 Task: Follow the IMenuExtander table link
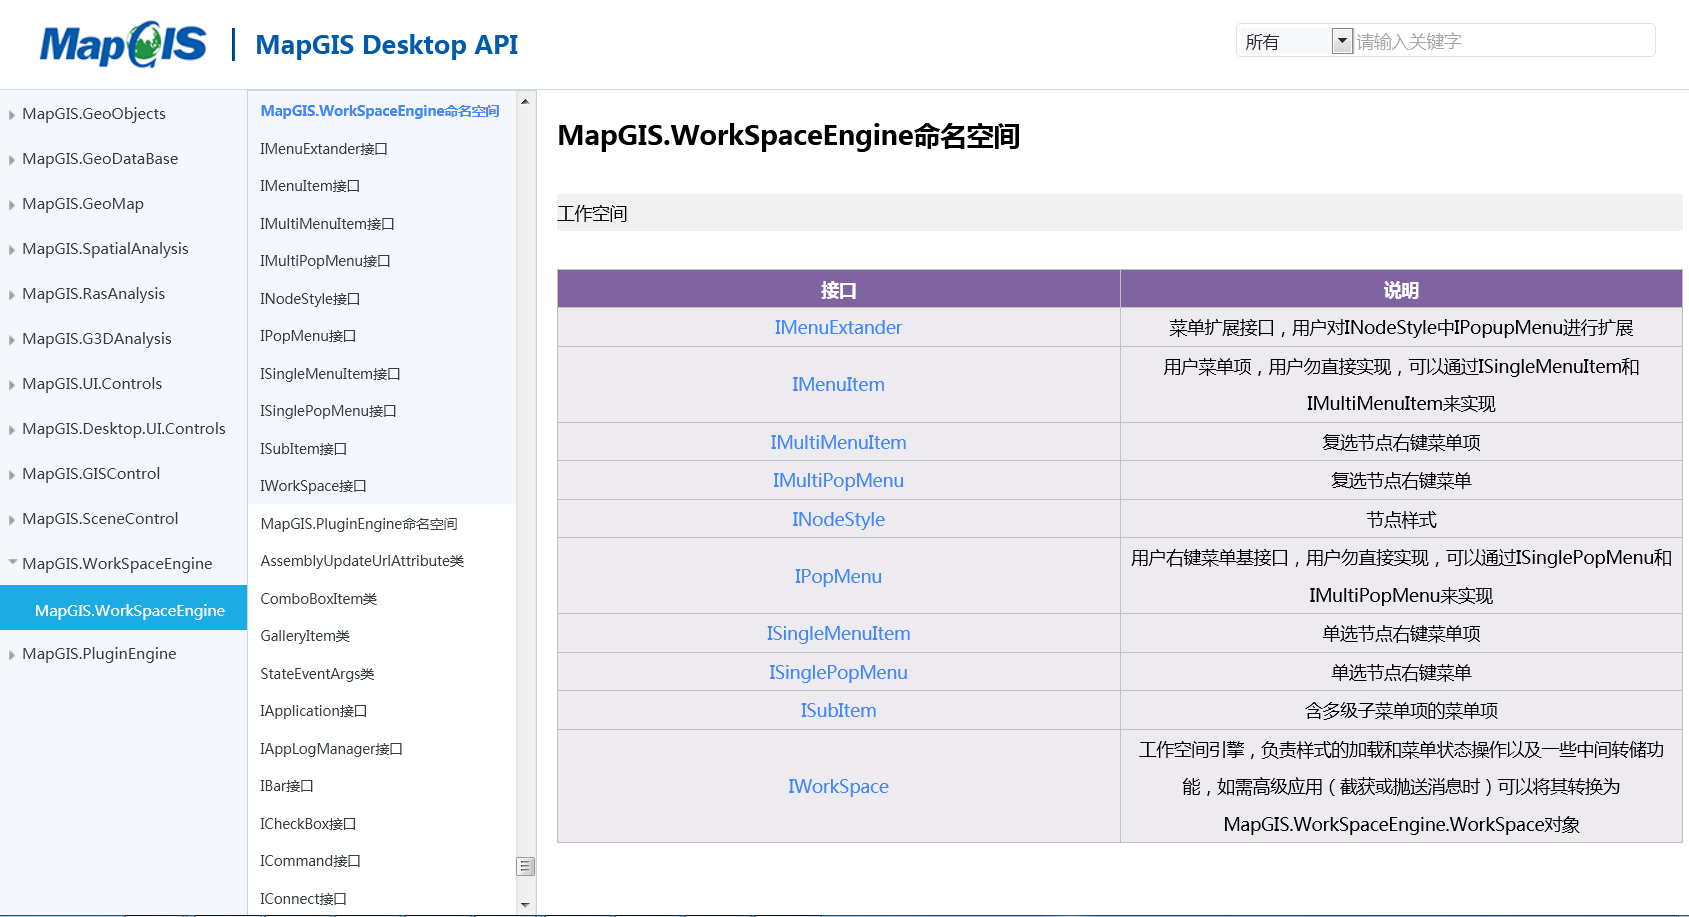[x=838, y=327]
